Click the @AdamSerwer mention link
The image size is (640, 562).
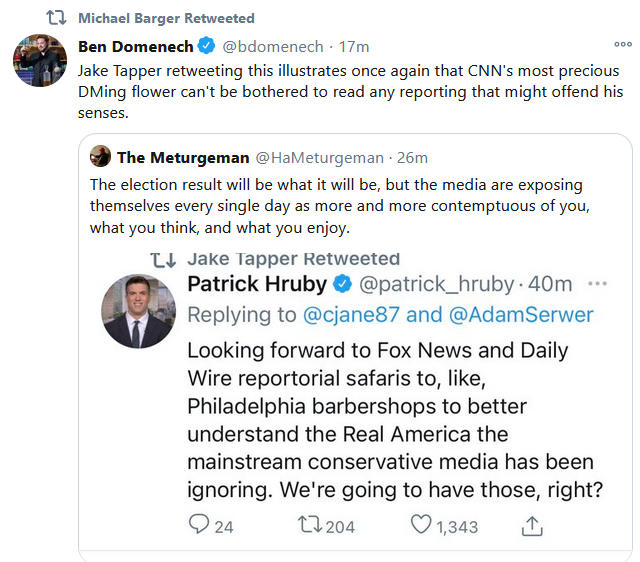519,315
